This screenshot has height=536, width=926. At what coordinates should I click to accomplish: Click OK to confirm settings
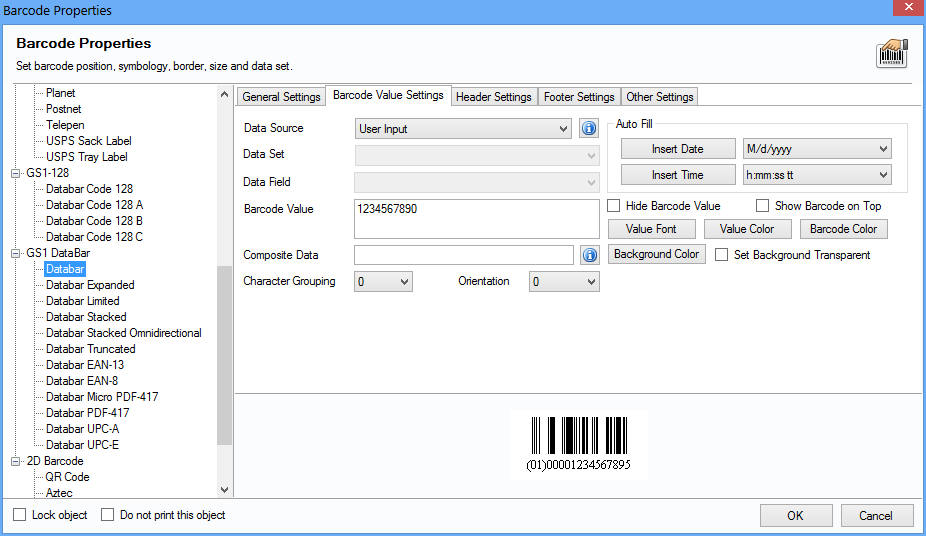pyautogui.click(x=796, y=515)
